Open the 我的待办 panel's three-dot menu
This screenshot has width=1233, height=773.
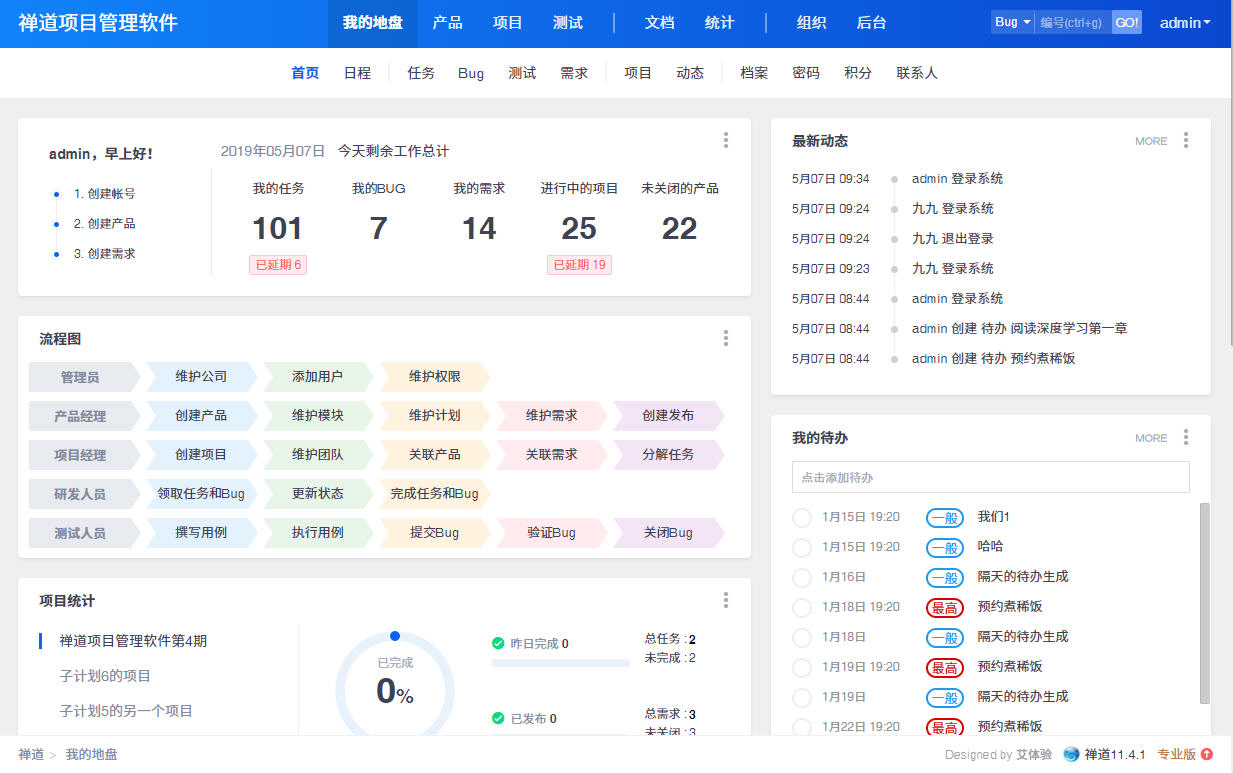[x=1186, y=438]
